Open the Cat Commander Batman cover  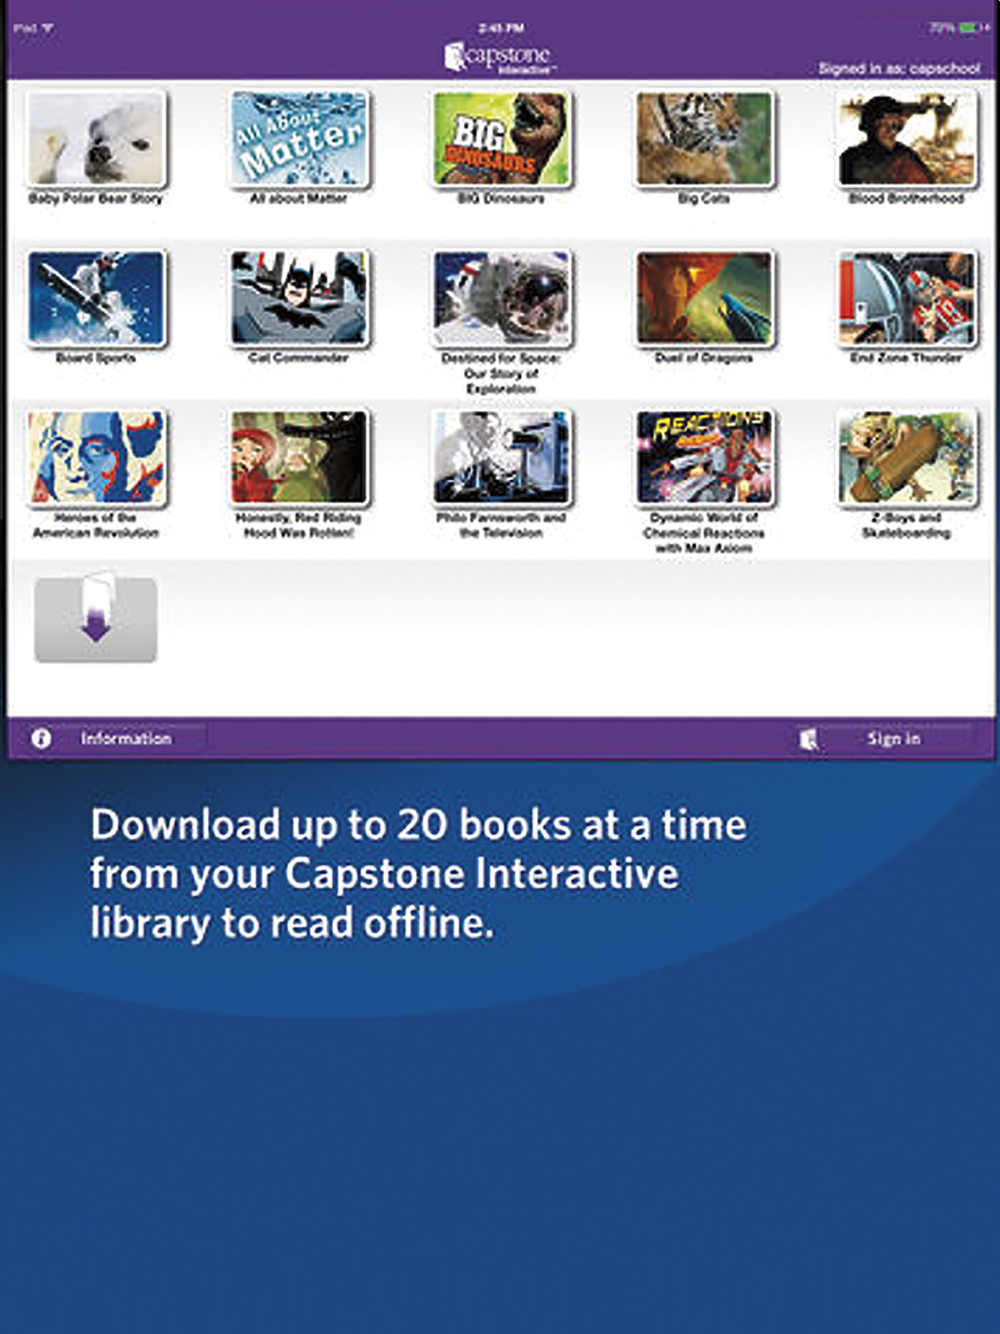click(x=299, y=298)
